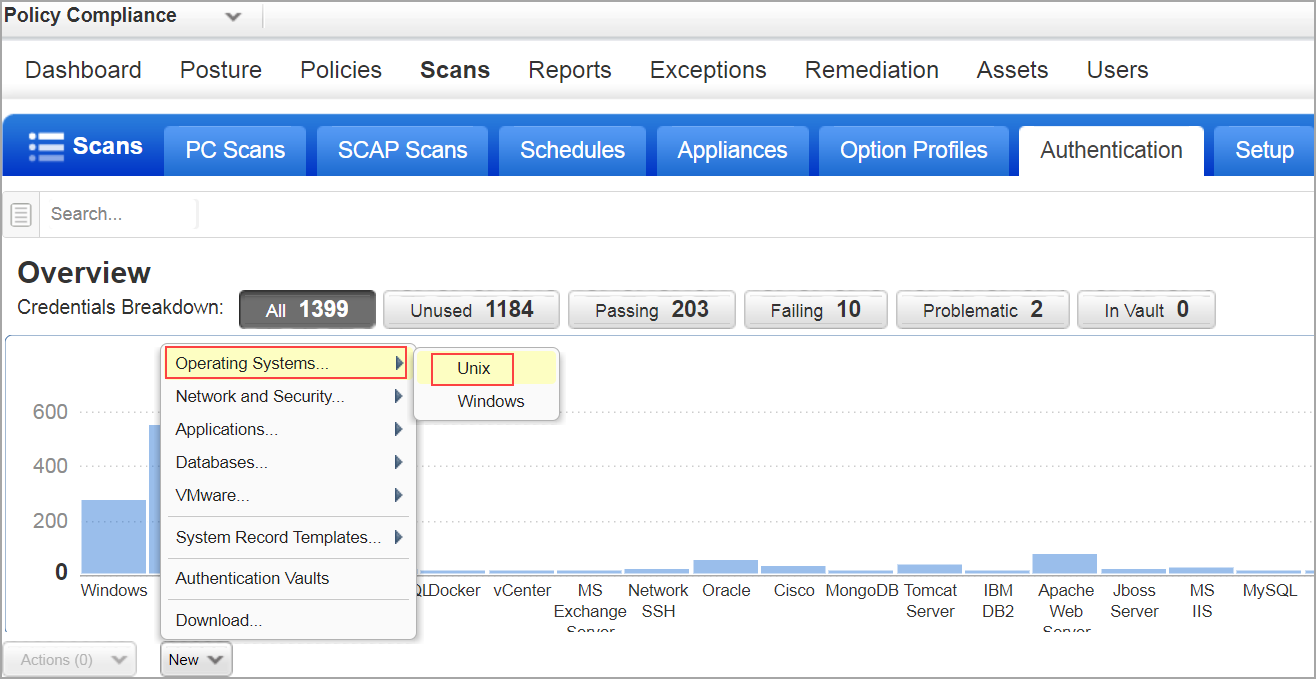The image size is (1316, 679).
Task: Expand the System Record Templates submenu
Action: (x=288, y=537)
